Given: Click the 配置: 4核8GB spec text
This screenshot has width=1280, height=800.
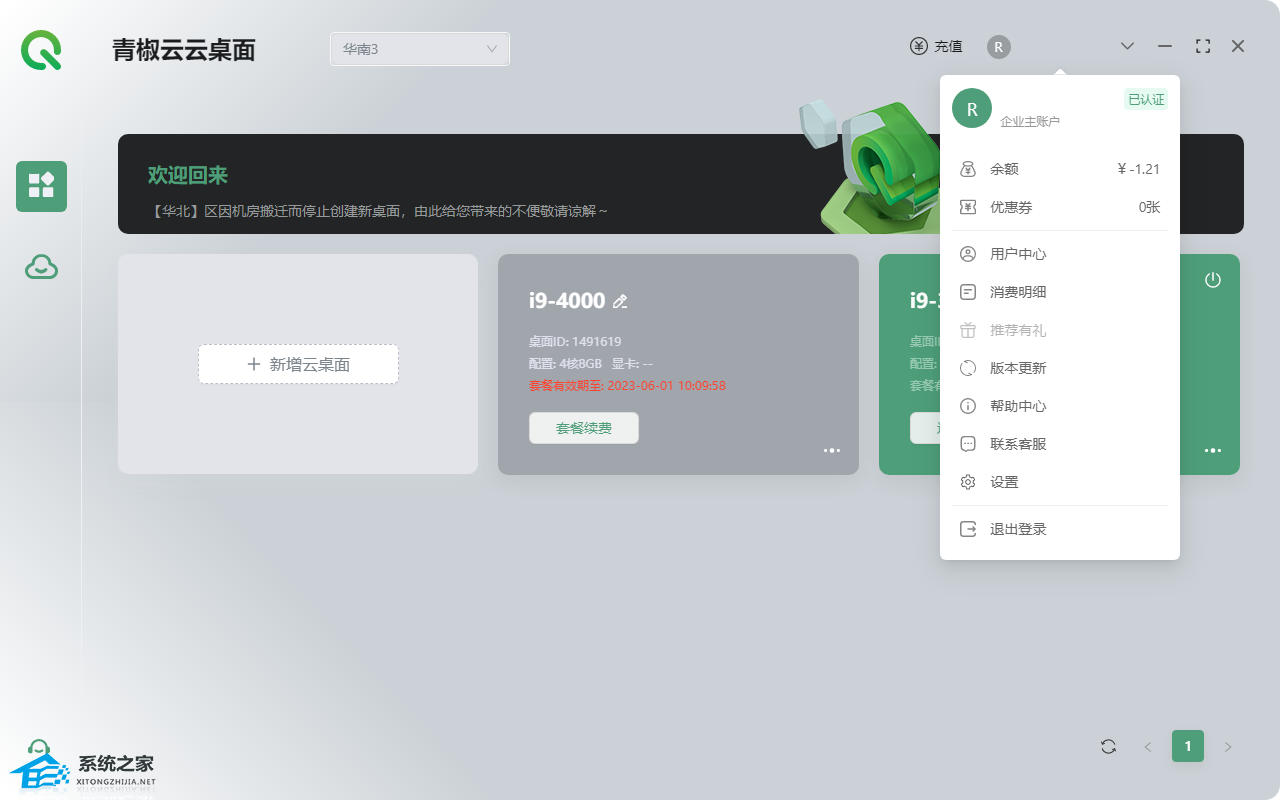Looking at the screenshot, I should click(x=565, y=364).
